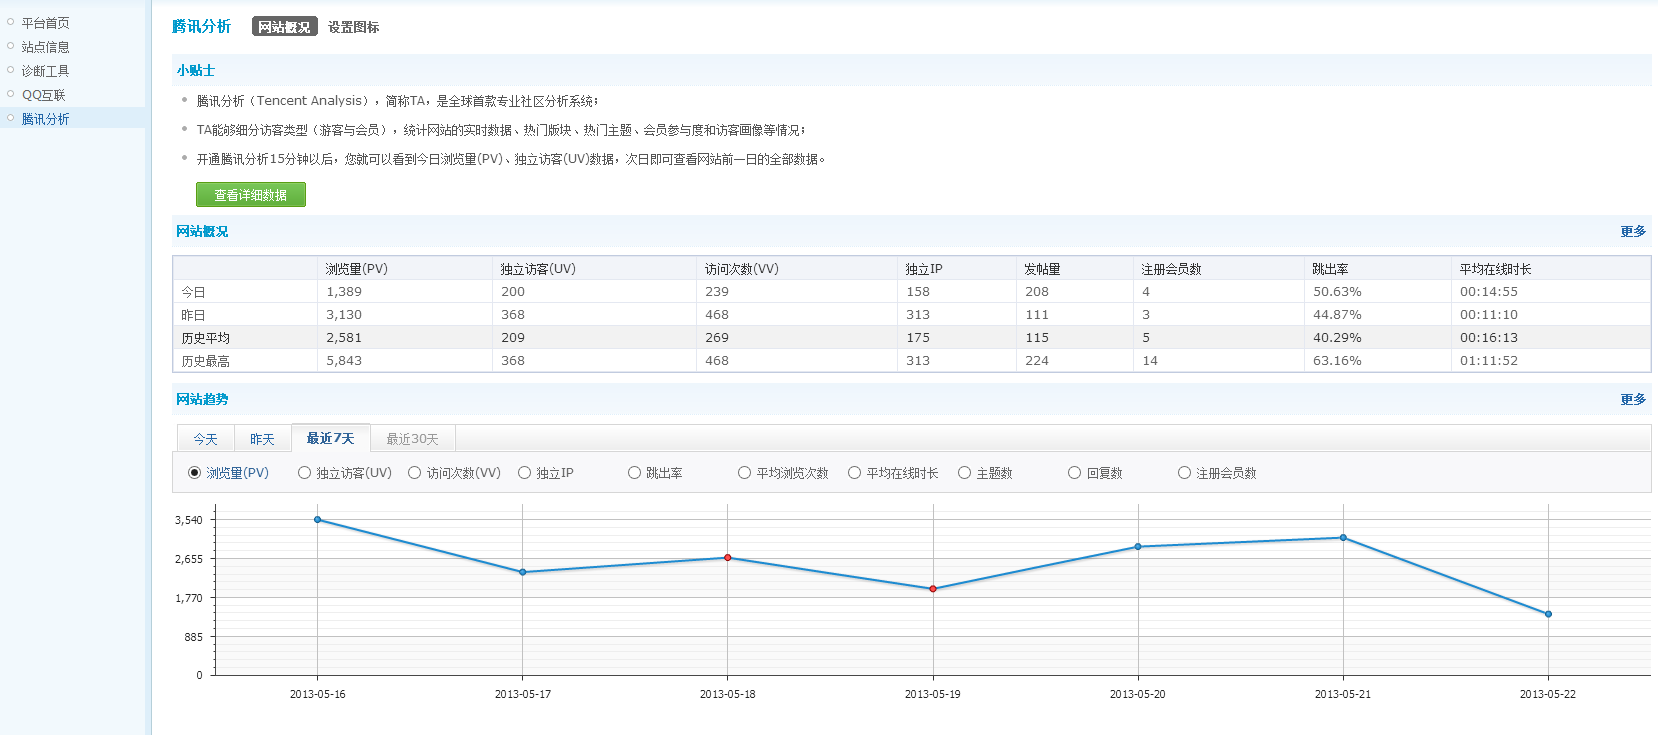
Task: Click the 历史平均 row label
Action: [x=205, y=338]
